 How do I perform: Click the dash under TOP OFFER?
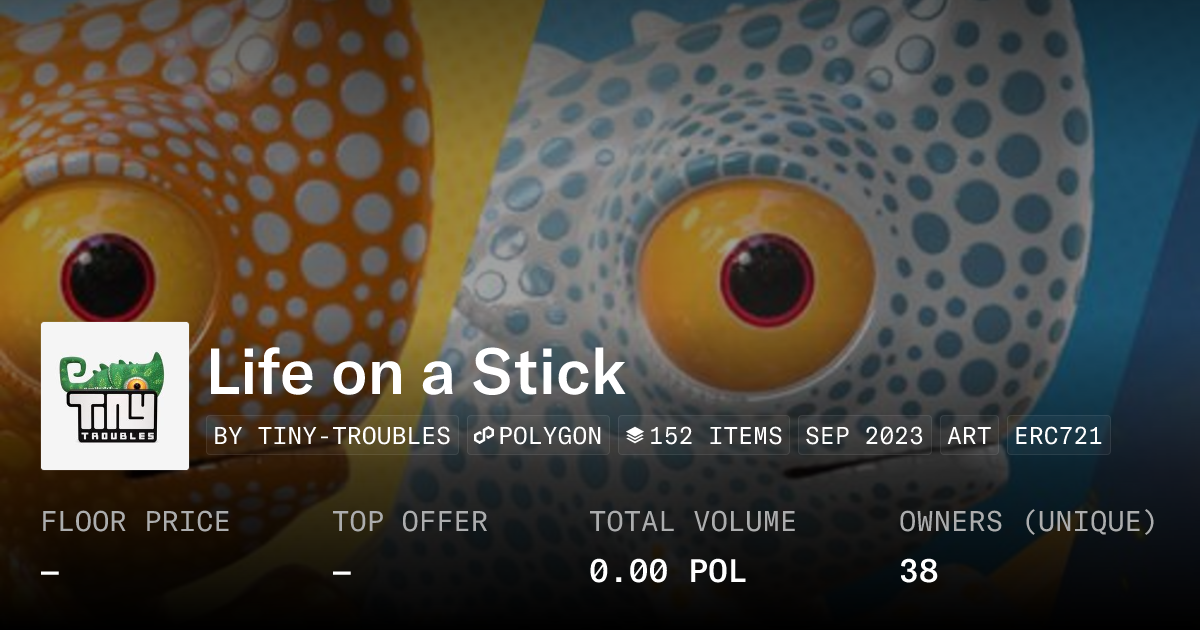click(342, 573)
